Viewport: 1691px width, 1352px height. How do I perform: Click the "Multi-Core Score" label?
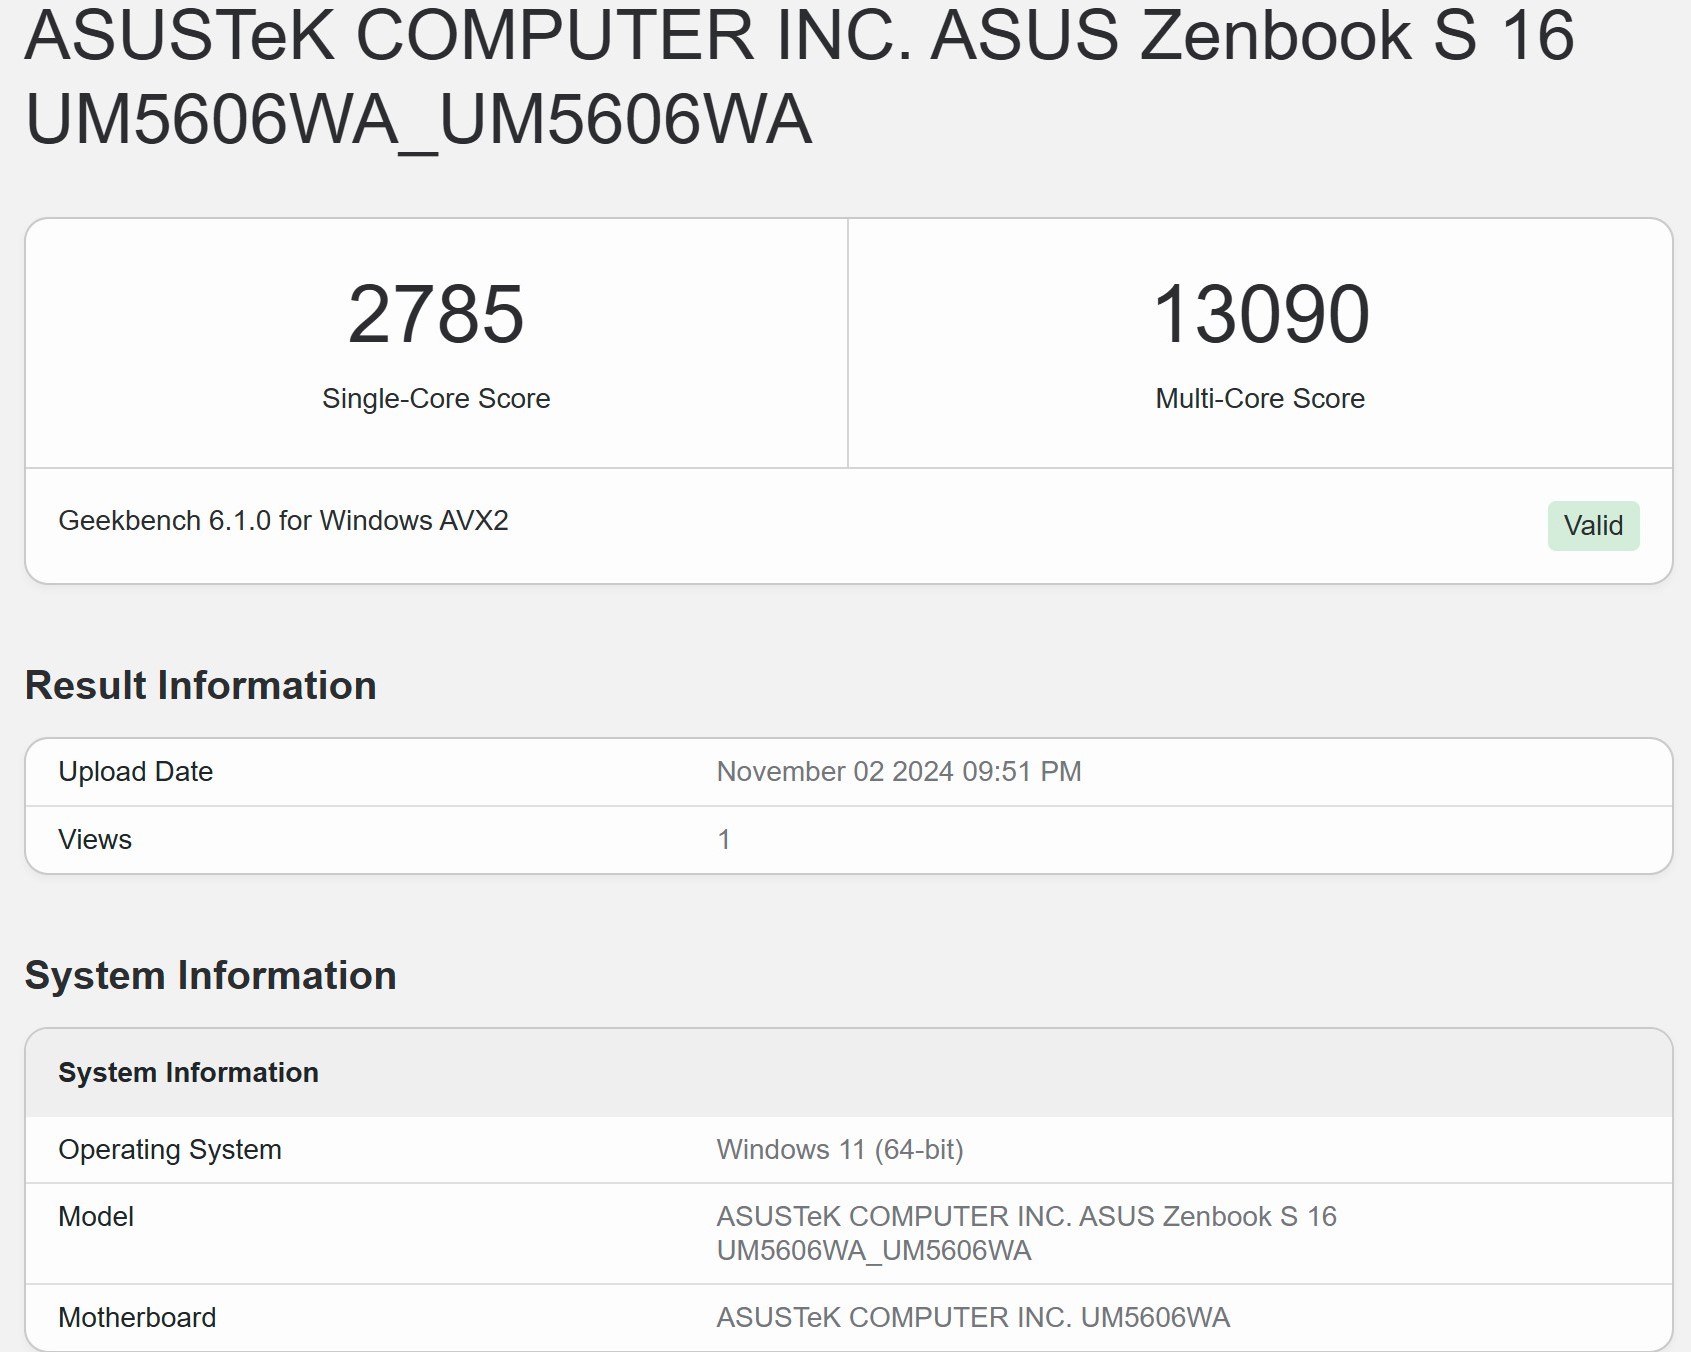coord(1260,398)
